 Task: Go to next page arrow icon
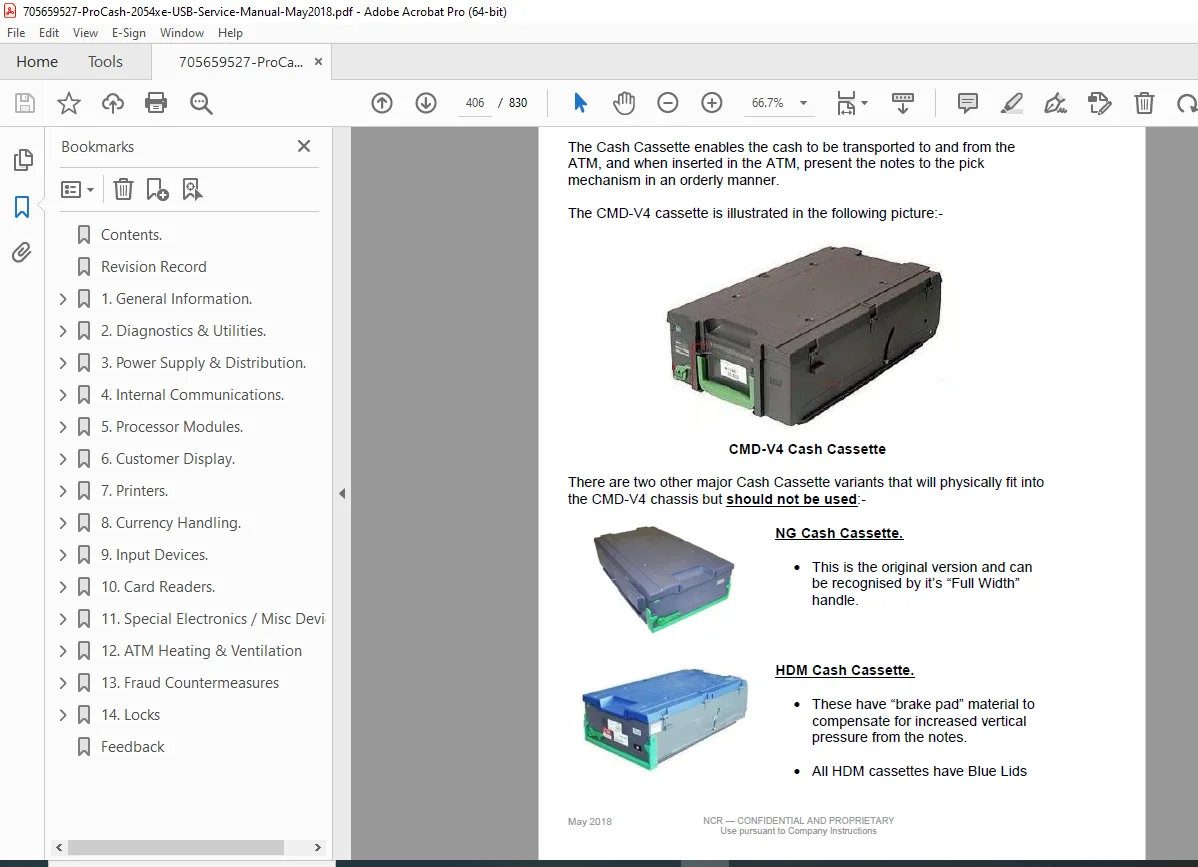tap(426, 102)
